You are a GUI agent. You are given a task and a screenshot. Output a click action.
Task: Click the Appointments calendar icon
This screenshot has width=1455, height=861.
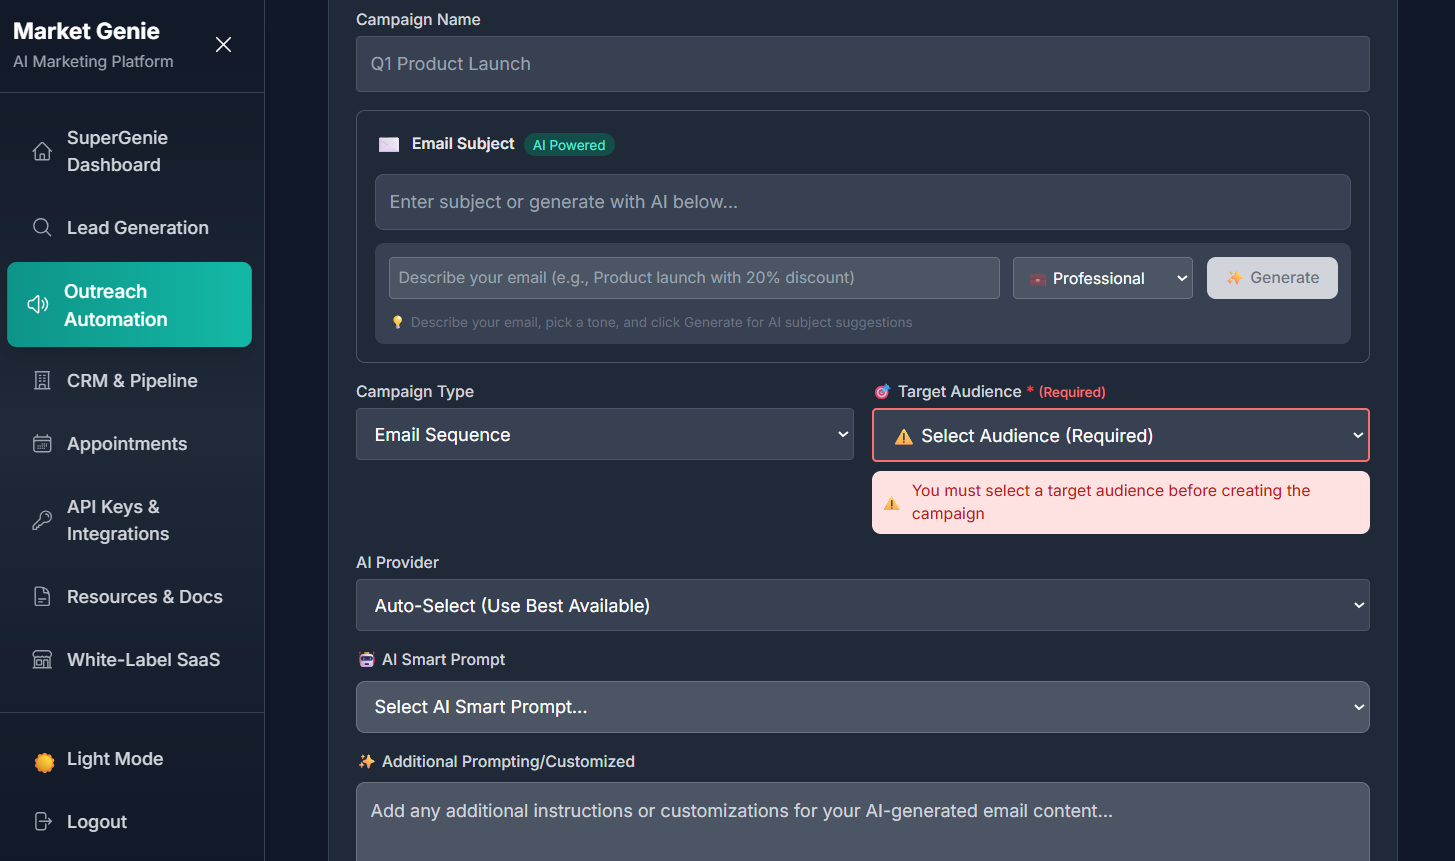pos(42,444)
